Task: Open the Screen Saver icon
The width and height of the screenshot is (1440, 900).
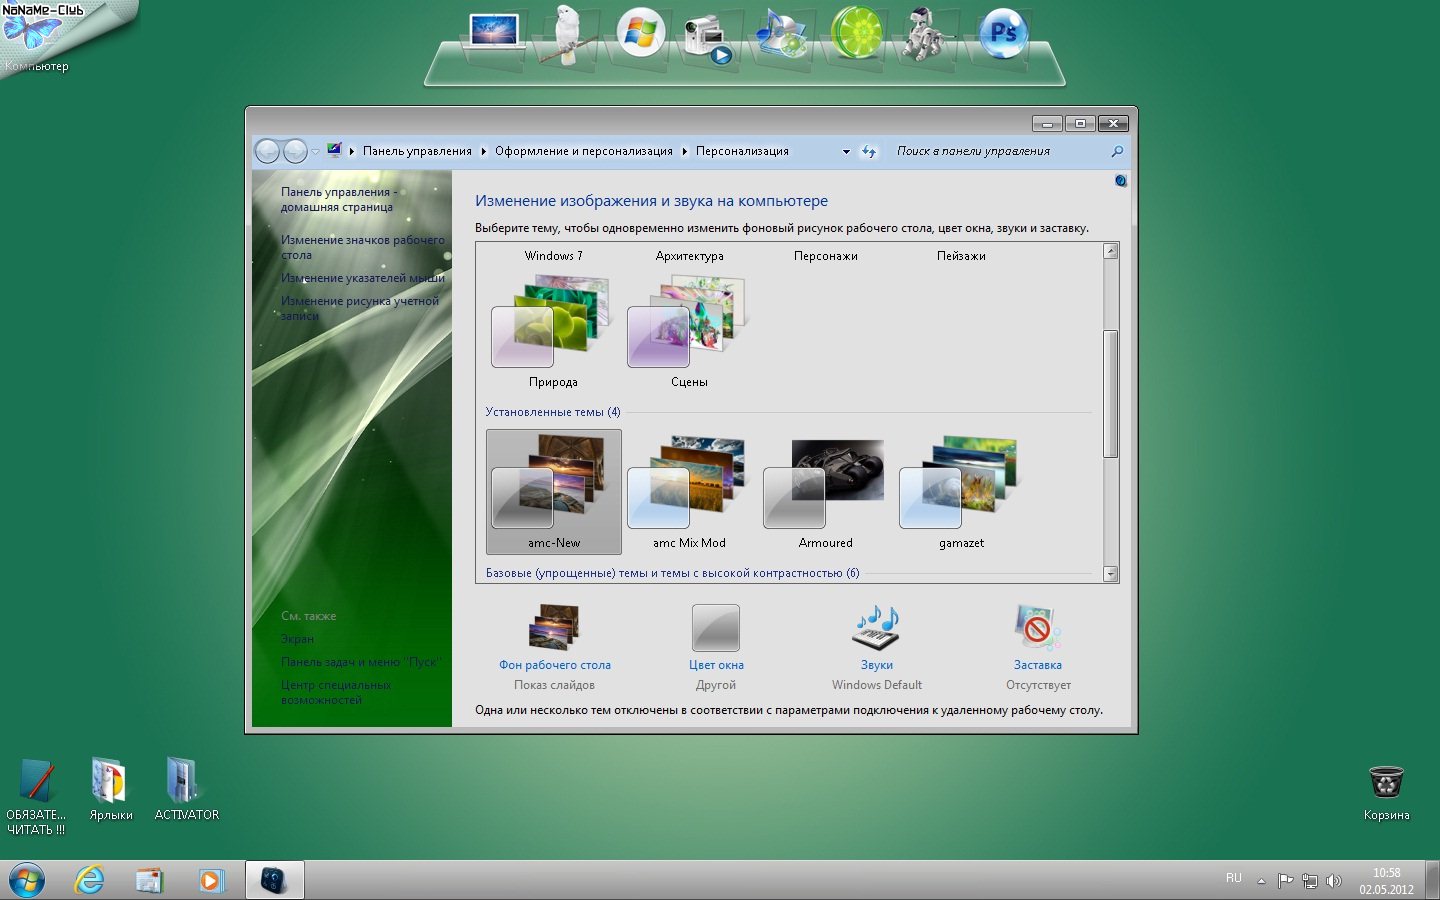Action: point(1037,629)
